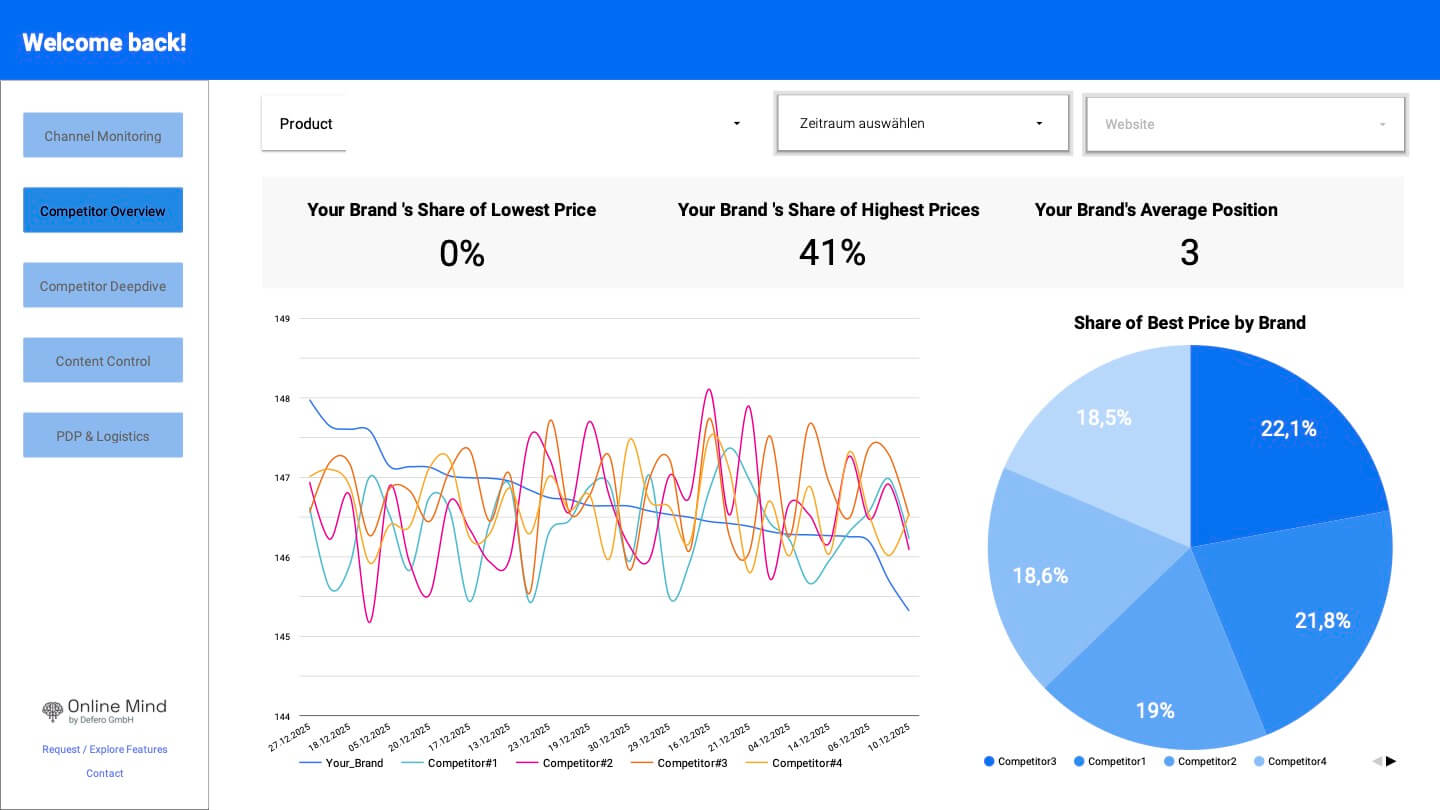Image resolution: width=1440 pixels, height=810 pixels.
Task: Switch to Channel Monitoring section
Action: tap(102, 135)
